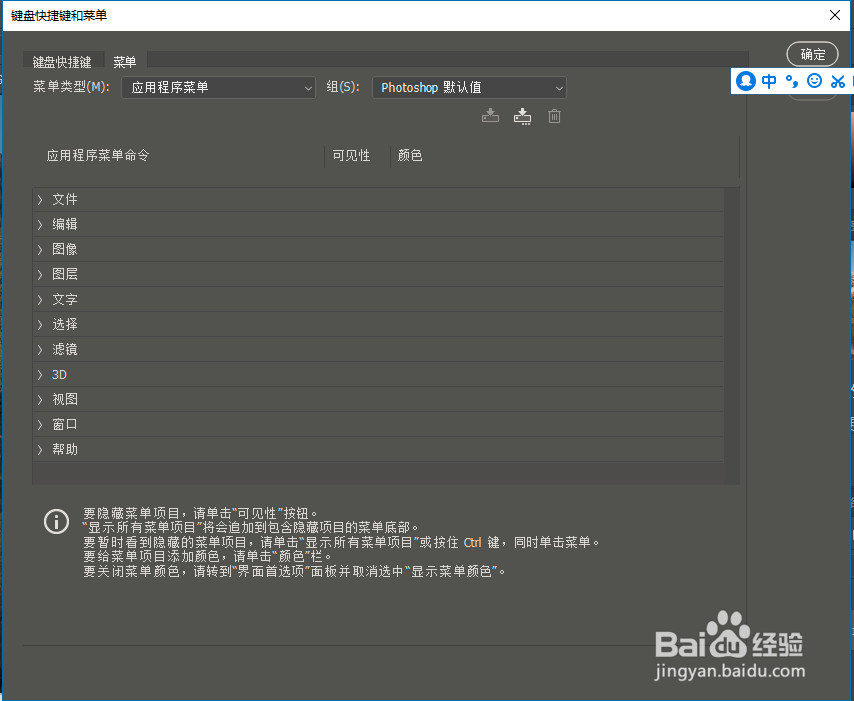
Task: Open Sogou input method account avatar
Action: click(x=745, y=81)
